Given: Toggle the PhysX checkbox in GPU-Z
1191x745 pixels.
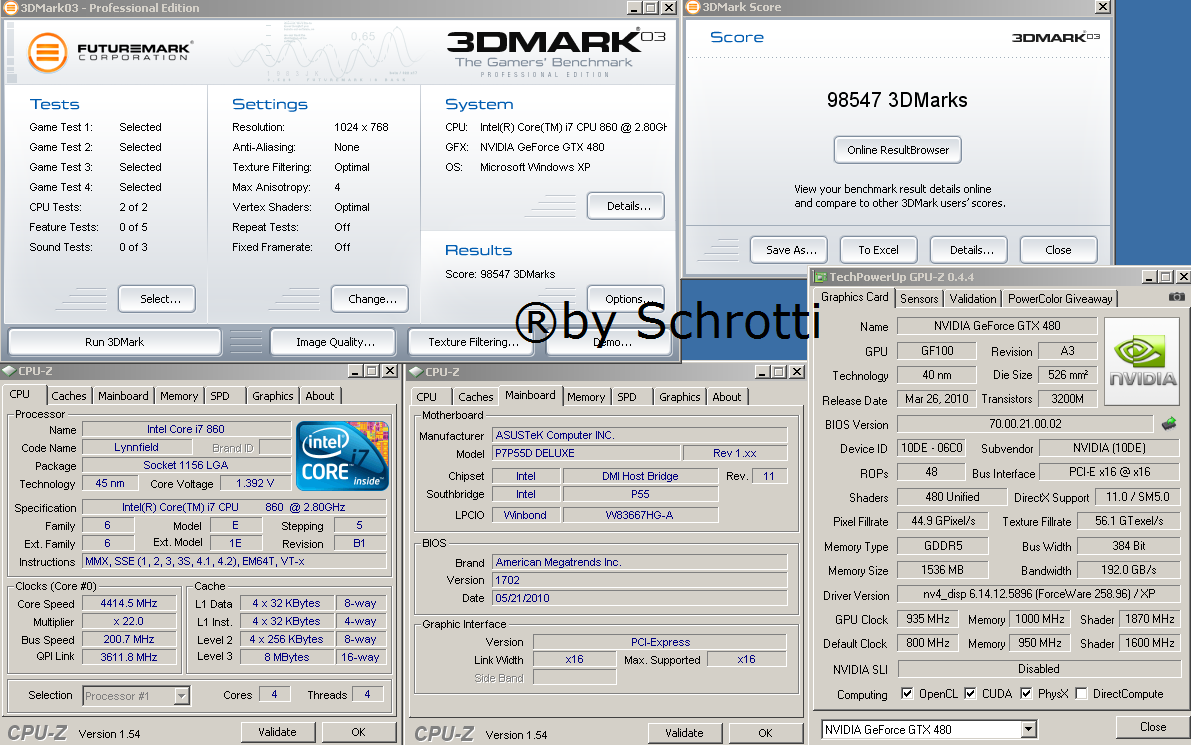Looking at the screenshot, I should pyautogui.click(x=1026, y=693).
